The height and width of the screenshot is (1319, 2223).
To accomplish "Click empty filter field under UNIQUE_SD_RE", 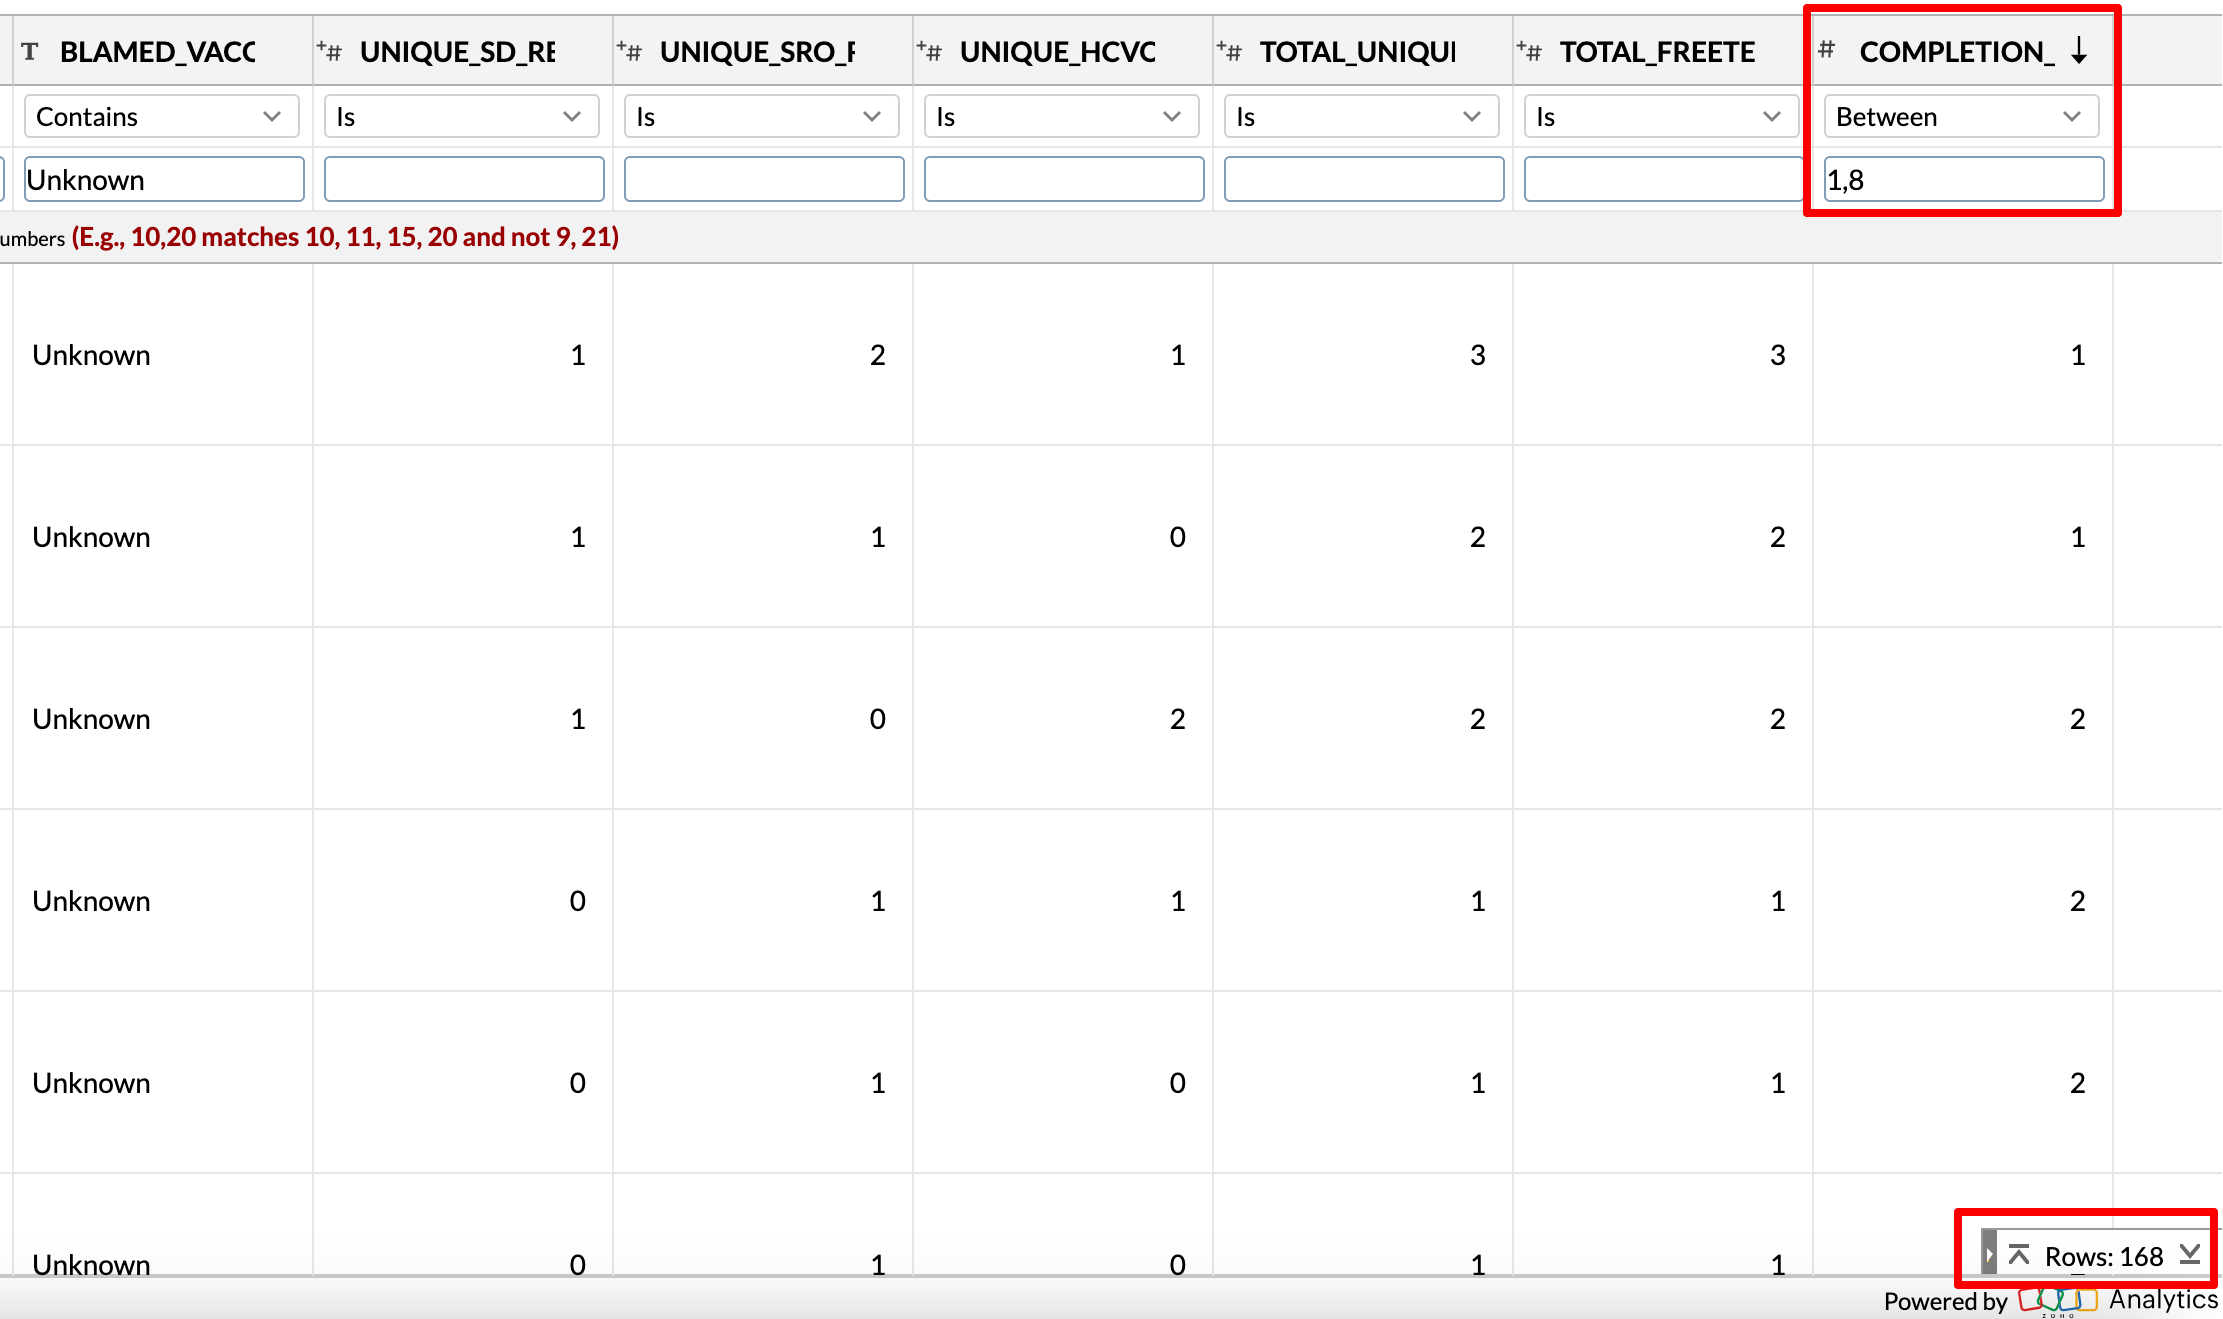I will (464, 180).
